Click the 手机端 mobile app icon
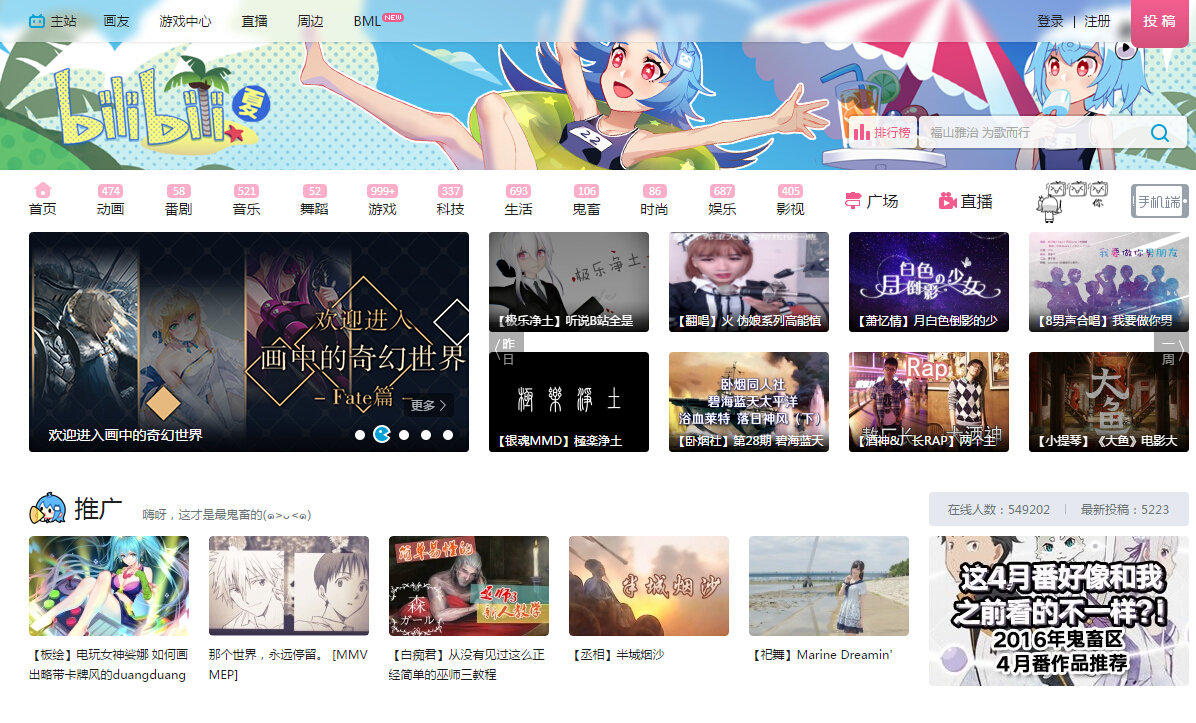1196x723 pixels. tap(1159, 201)
